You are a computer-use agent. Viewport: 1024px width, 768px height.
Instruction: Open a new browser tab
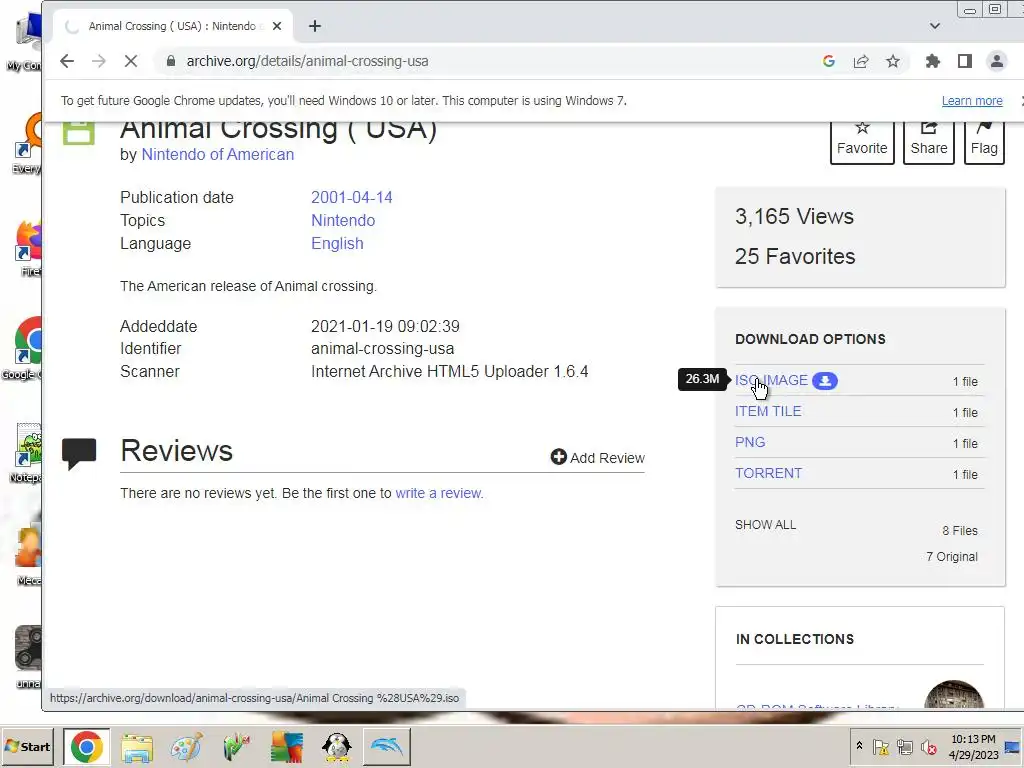point(315,26)
